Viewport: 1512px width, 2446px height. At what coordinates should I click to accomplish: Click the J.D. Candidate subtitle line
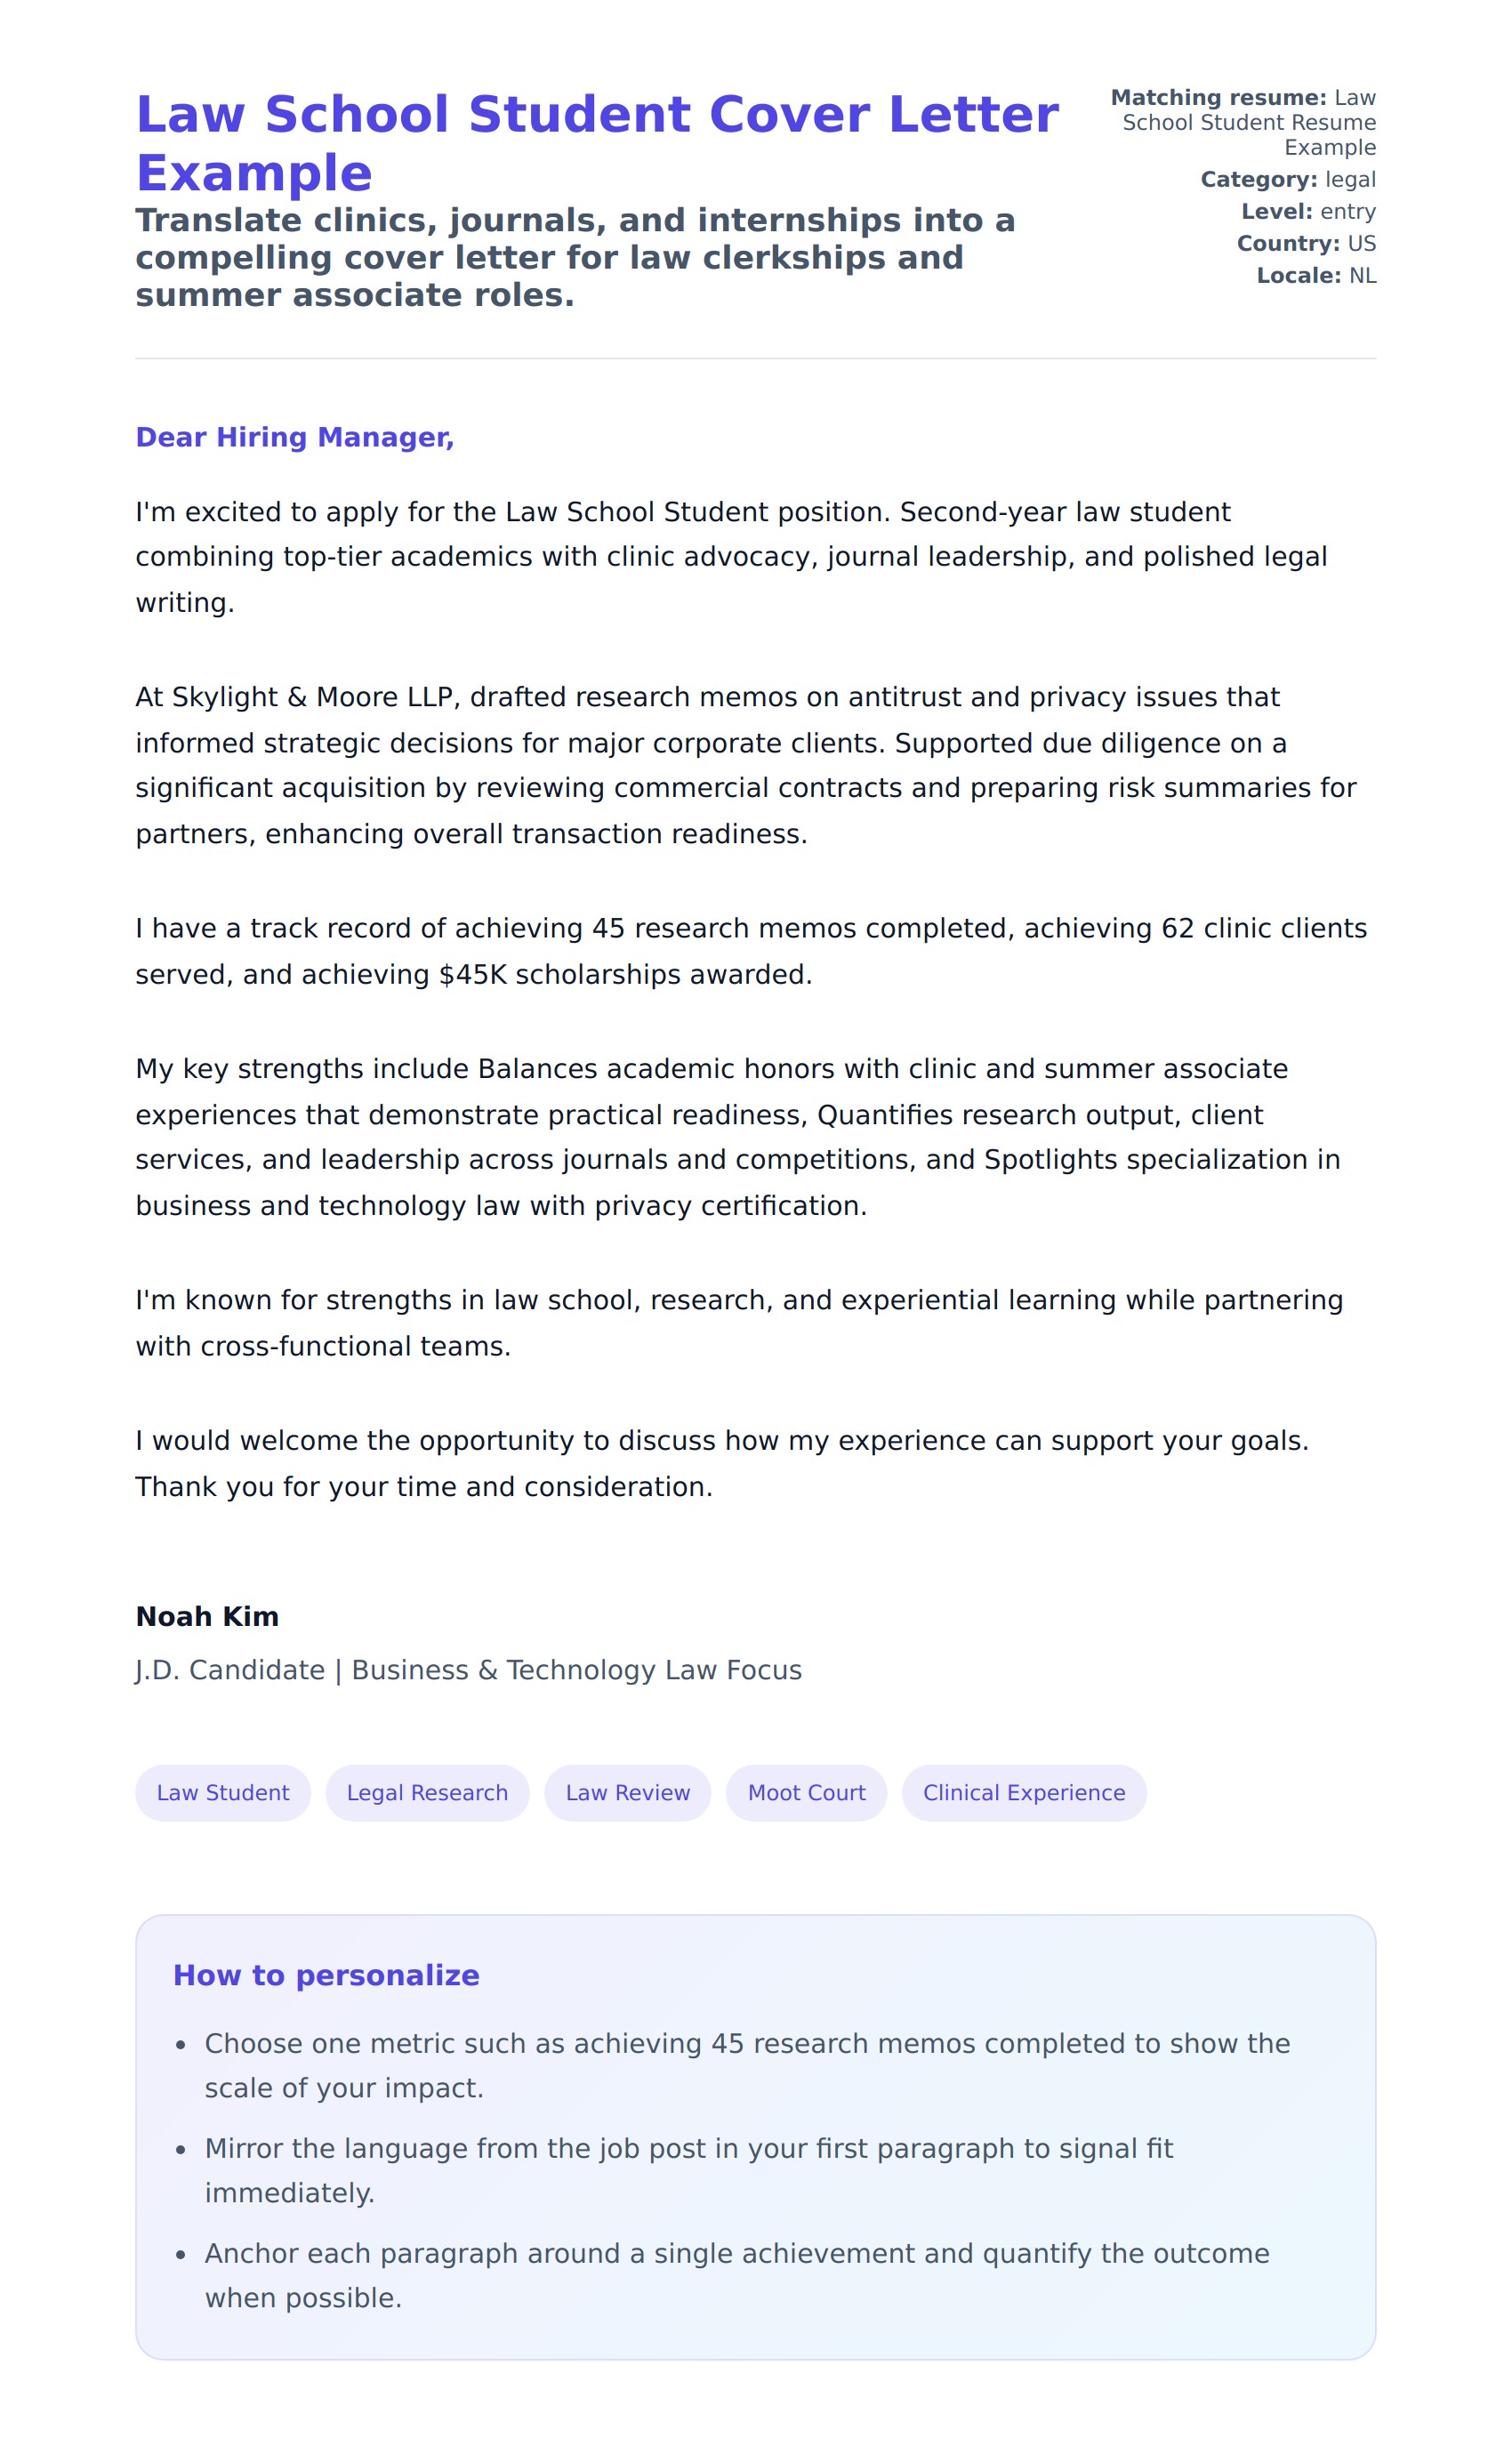468,1670
